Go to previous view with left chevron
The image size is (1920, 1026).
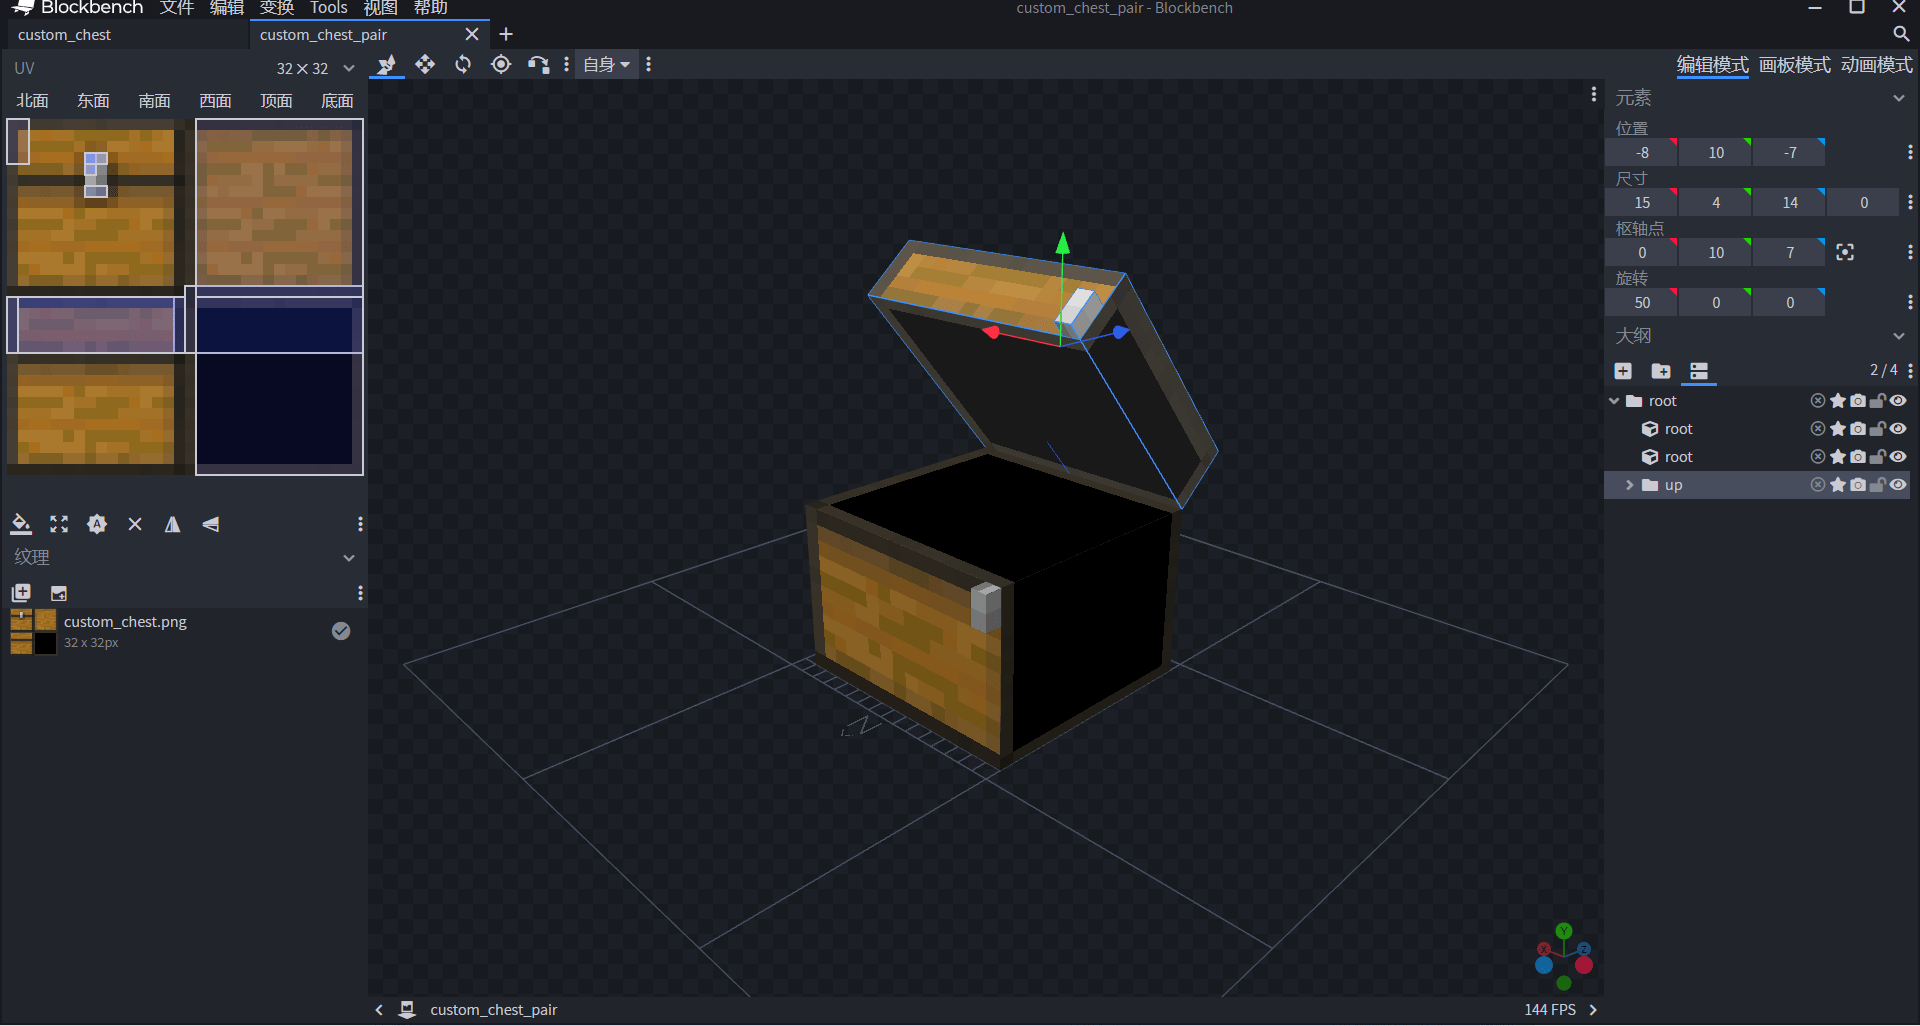[x=379, y=1010]
